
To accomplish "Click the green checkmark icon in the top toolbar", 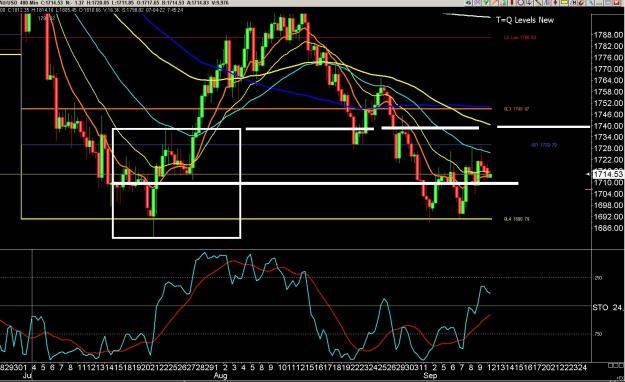I will click(x=486, y=2).
